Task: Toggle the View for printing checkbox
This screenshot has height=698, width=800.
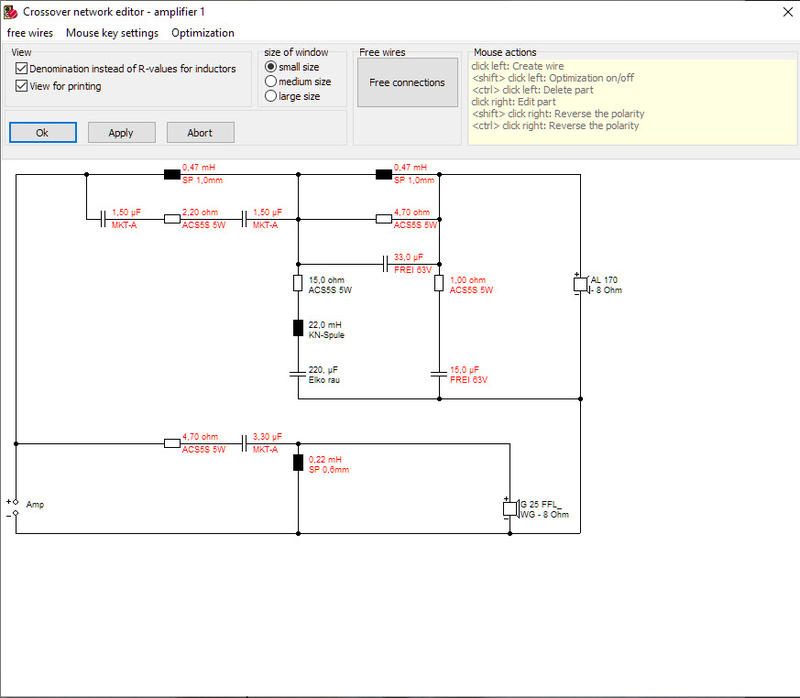Action: coord(21,86)
